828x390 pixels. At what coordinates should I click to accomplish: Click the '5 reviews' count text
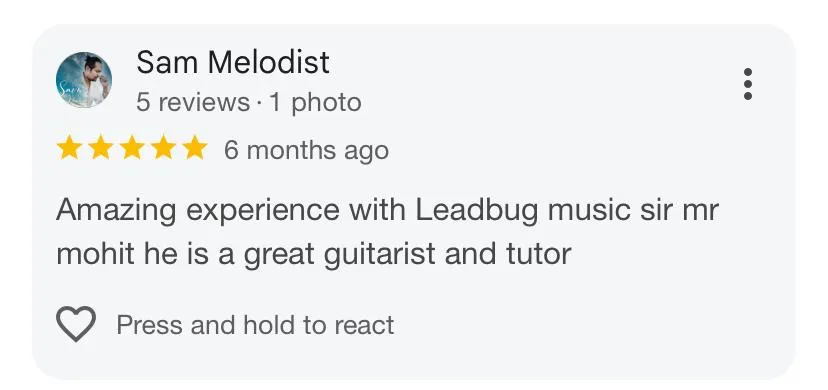[193, 102]
